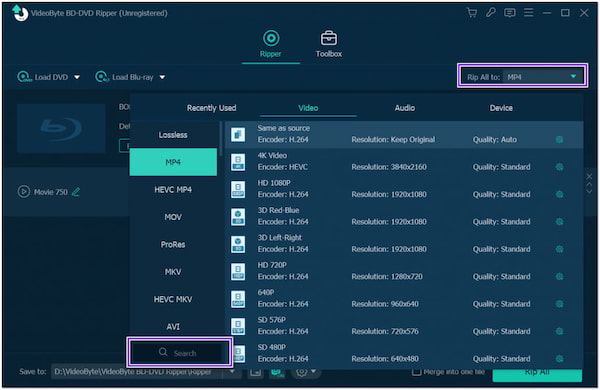Screen dimensions: 600x390
Task: Play the Movie 750 title
Action: pos(24,191)
